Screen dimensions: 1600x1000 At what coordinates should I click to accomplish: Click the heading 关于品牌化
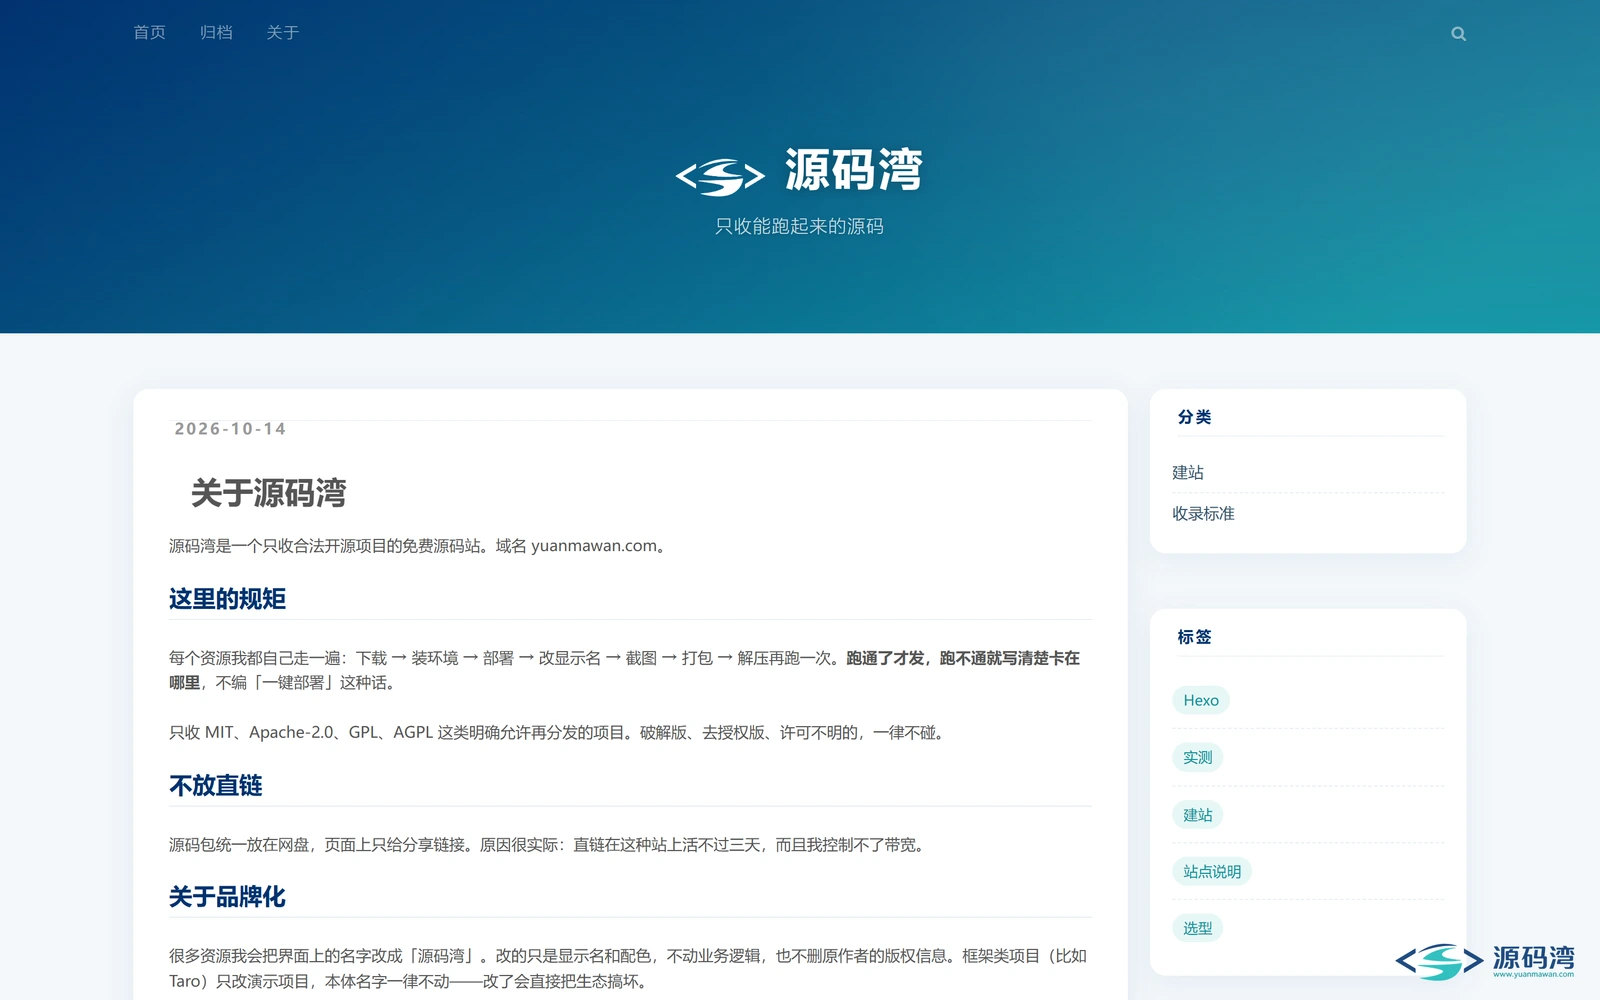pyautogui.click(x=227, y=897)
